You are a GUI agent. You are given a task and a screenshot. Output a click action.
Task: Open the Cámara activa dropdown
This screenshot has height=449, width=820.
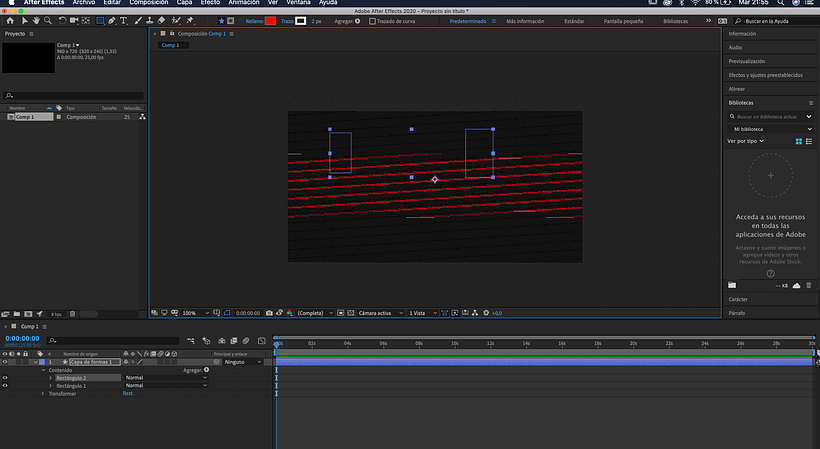point(381,313)
